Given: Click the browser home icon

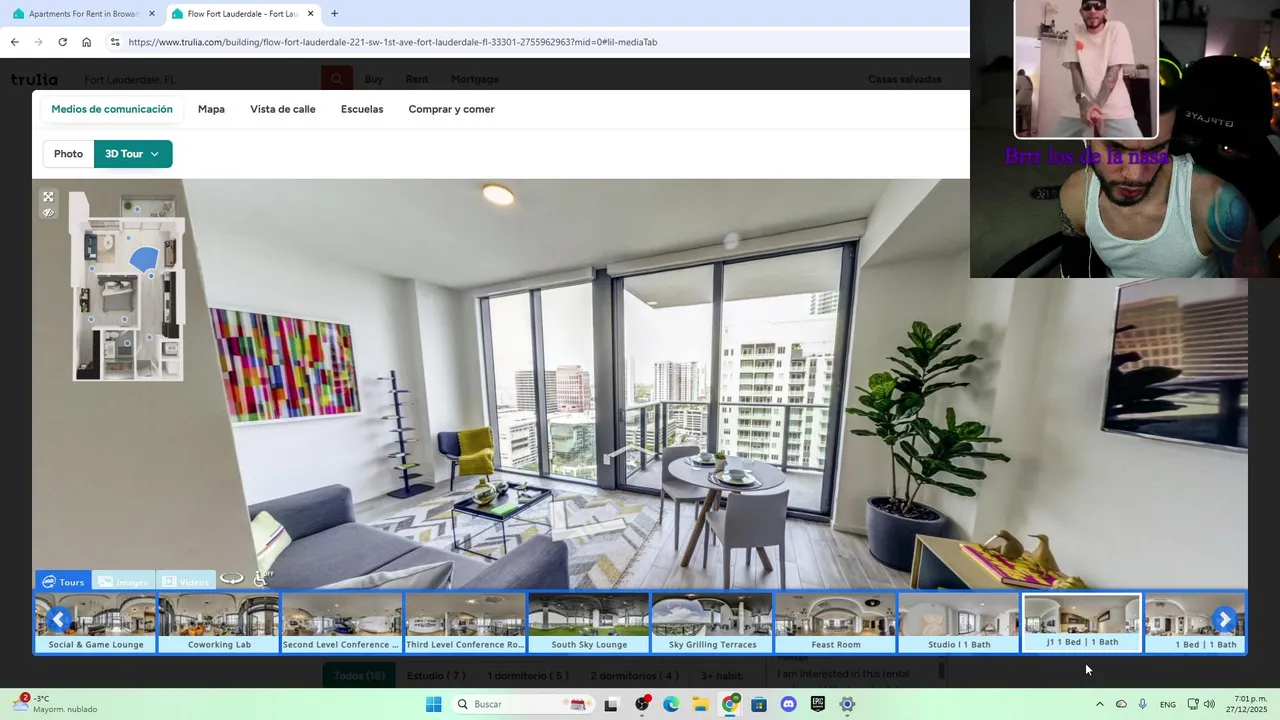Looking at the screenshot, I should [x=86, y=42].
